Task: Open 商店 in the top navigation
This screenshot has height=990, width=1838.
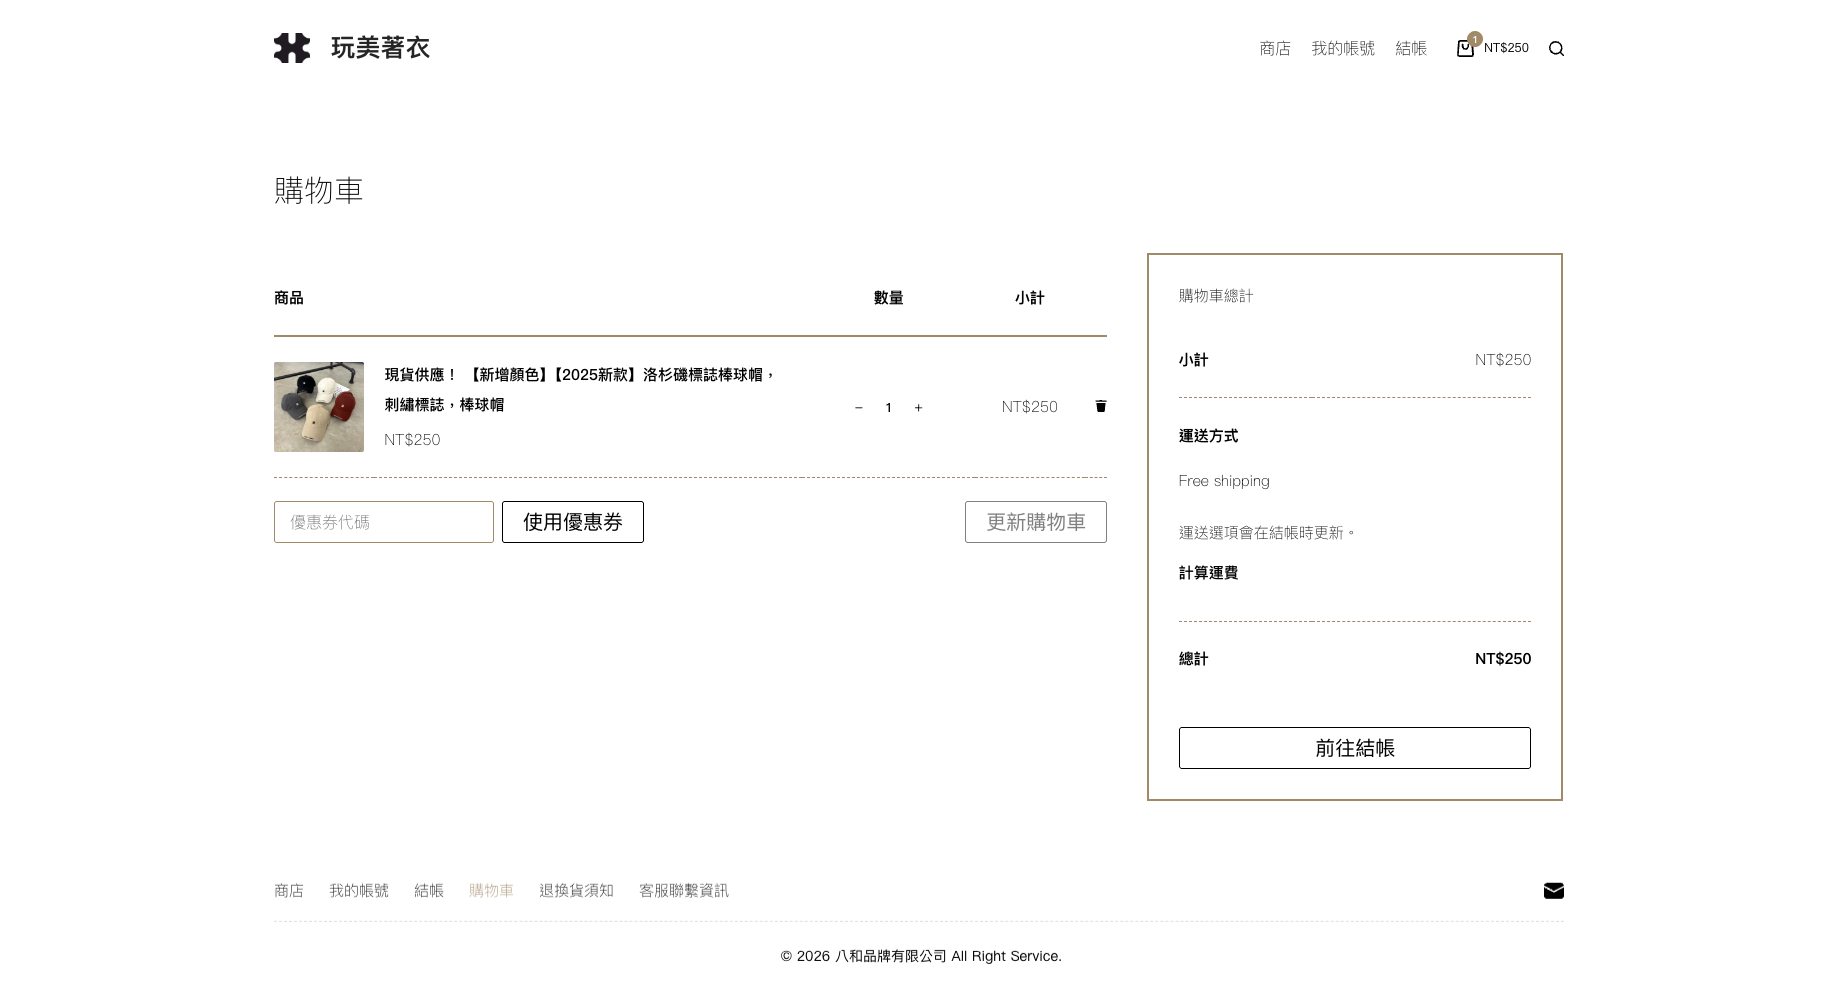Action: click(x=1275, y=49)
